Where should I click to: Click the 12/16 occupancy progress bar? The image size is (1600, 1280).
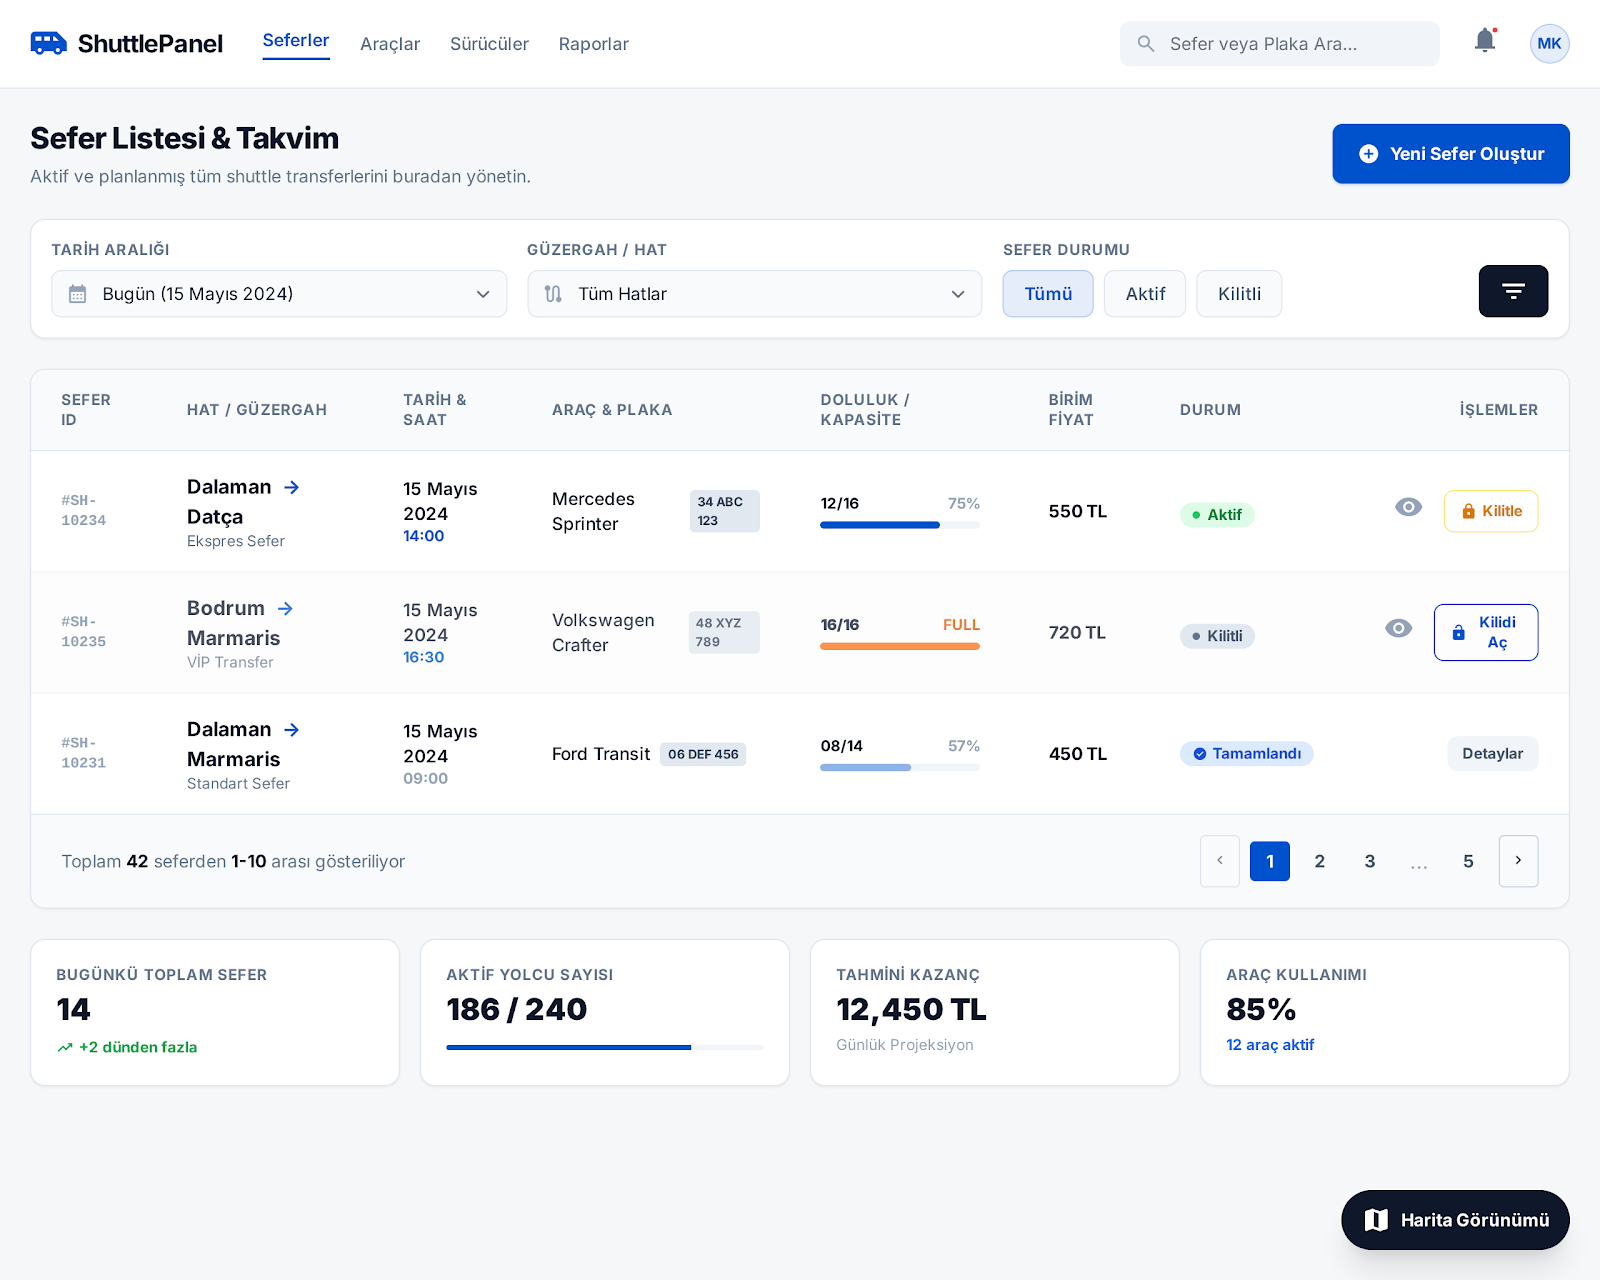[899, 525]
